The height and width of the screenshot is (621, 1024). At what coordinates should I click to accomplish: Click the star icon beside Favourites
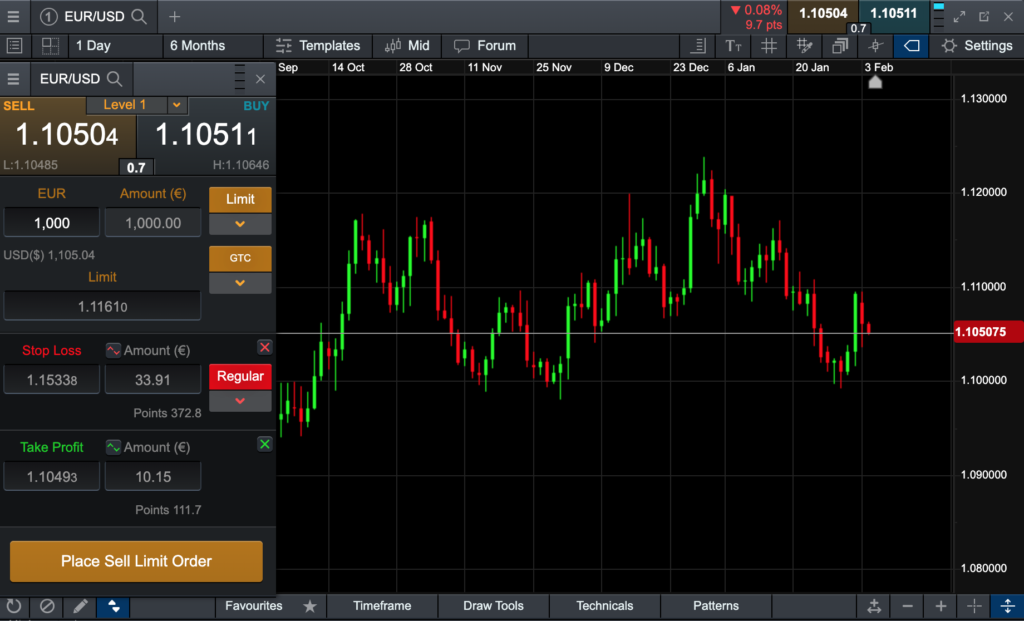tap(310, 606)
